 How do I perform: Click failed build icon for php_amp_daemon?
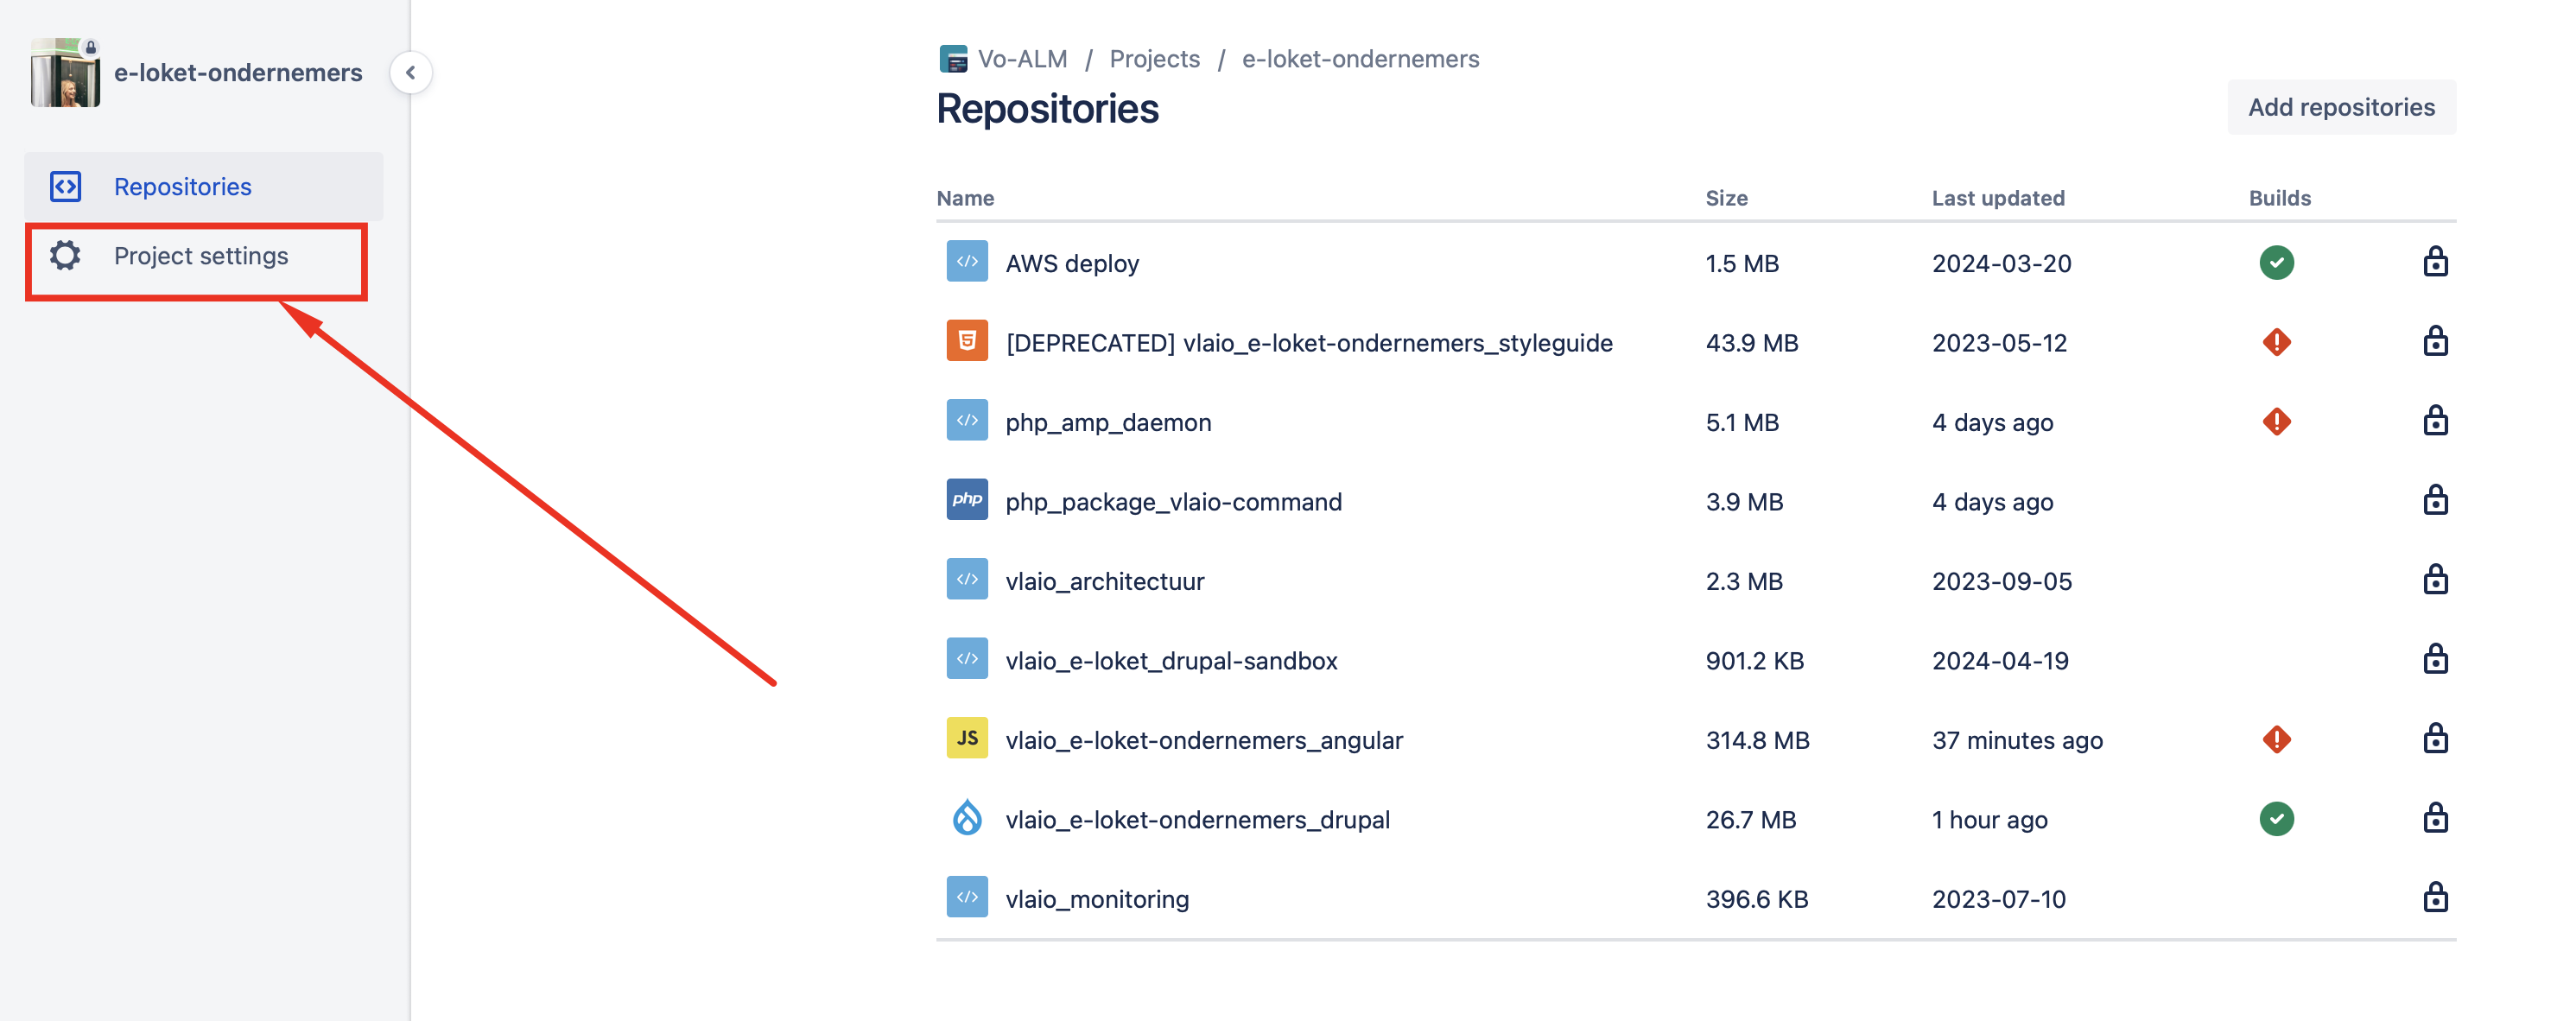click(2275, 422)
